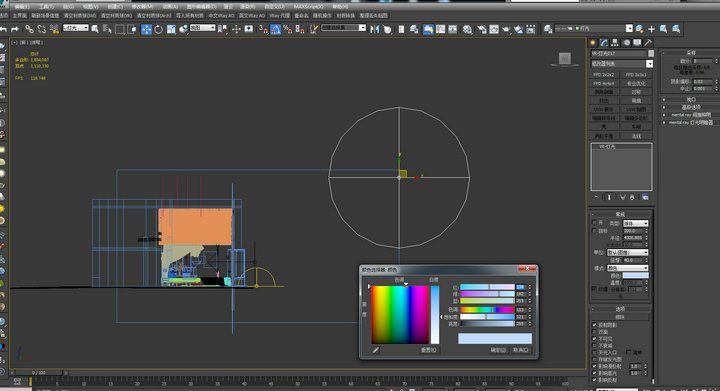This screenshot has height=391, width=720.
Task: Open Render Setup icon
Action: point(481,29)
